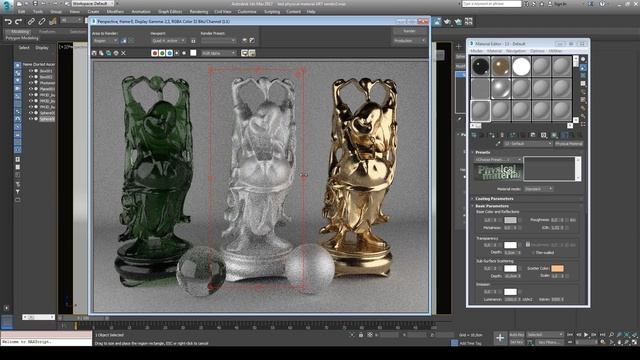Viewport: 640px width, 360px height.
Task: Open the orange Scatter Color swatch
Action: (x=557, y=268)
